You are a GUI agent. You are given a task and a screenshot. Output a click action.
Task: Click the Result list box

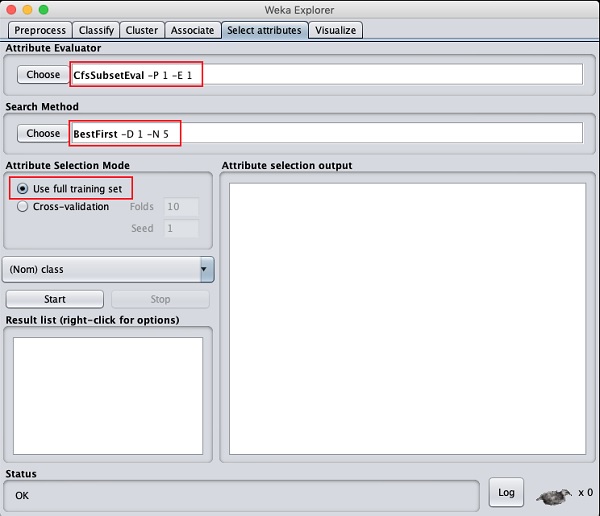[108, 396]
